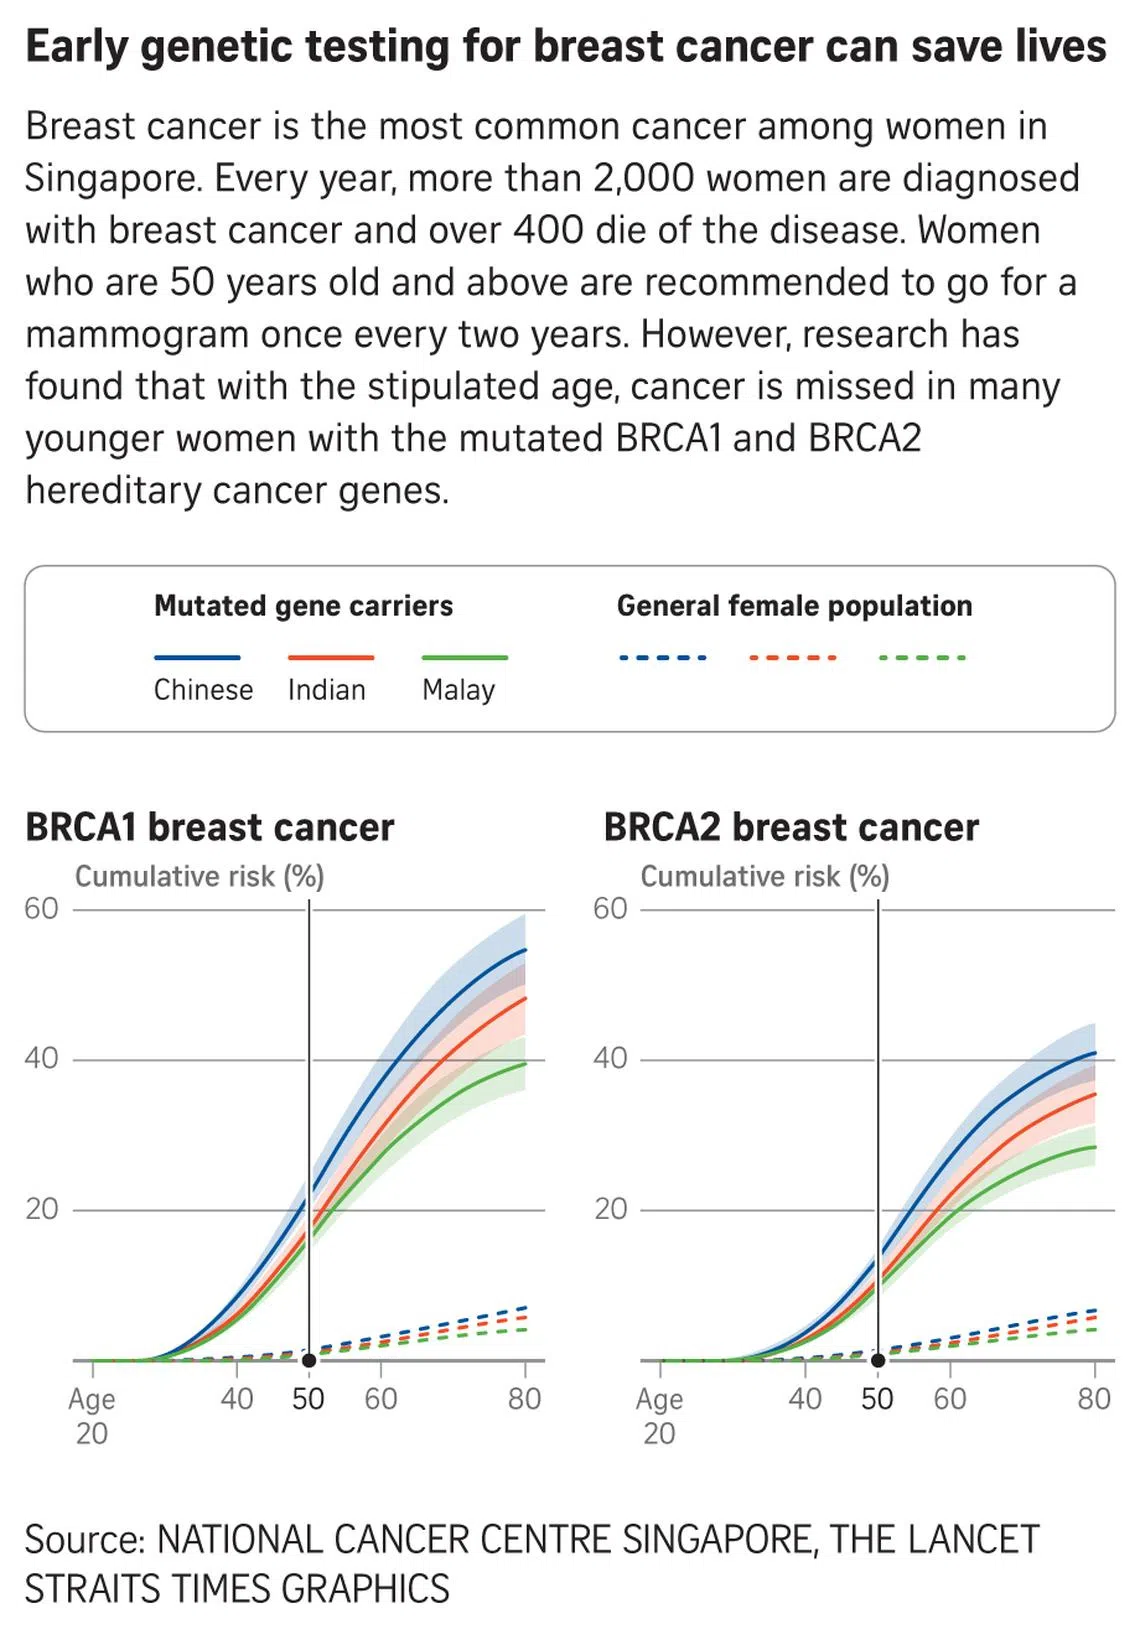Click the "Indian" legend label

tap(327, 690)
